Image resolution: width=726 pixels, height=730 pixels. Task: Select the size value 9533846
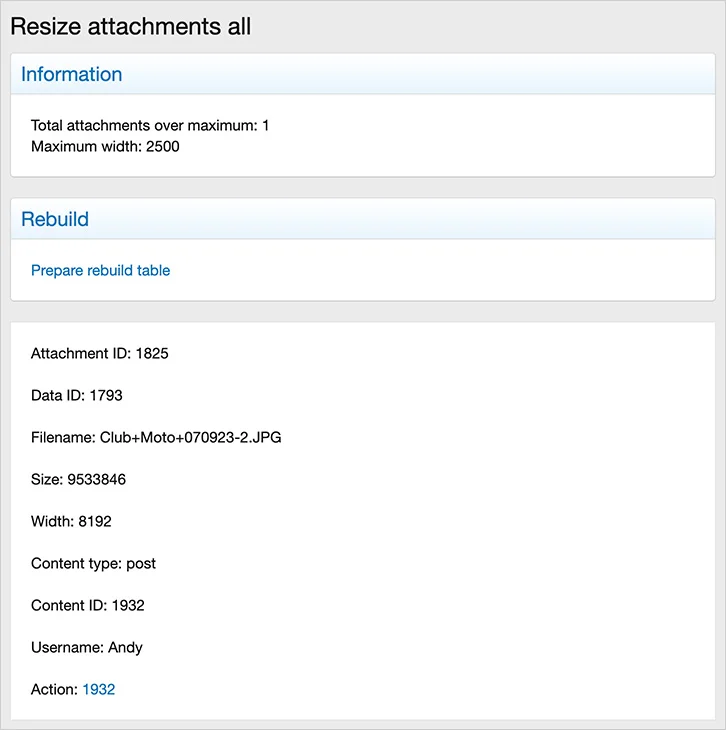(97, 479)
